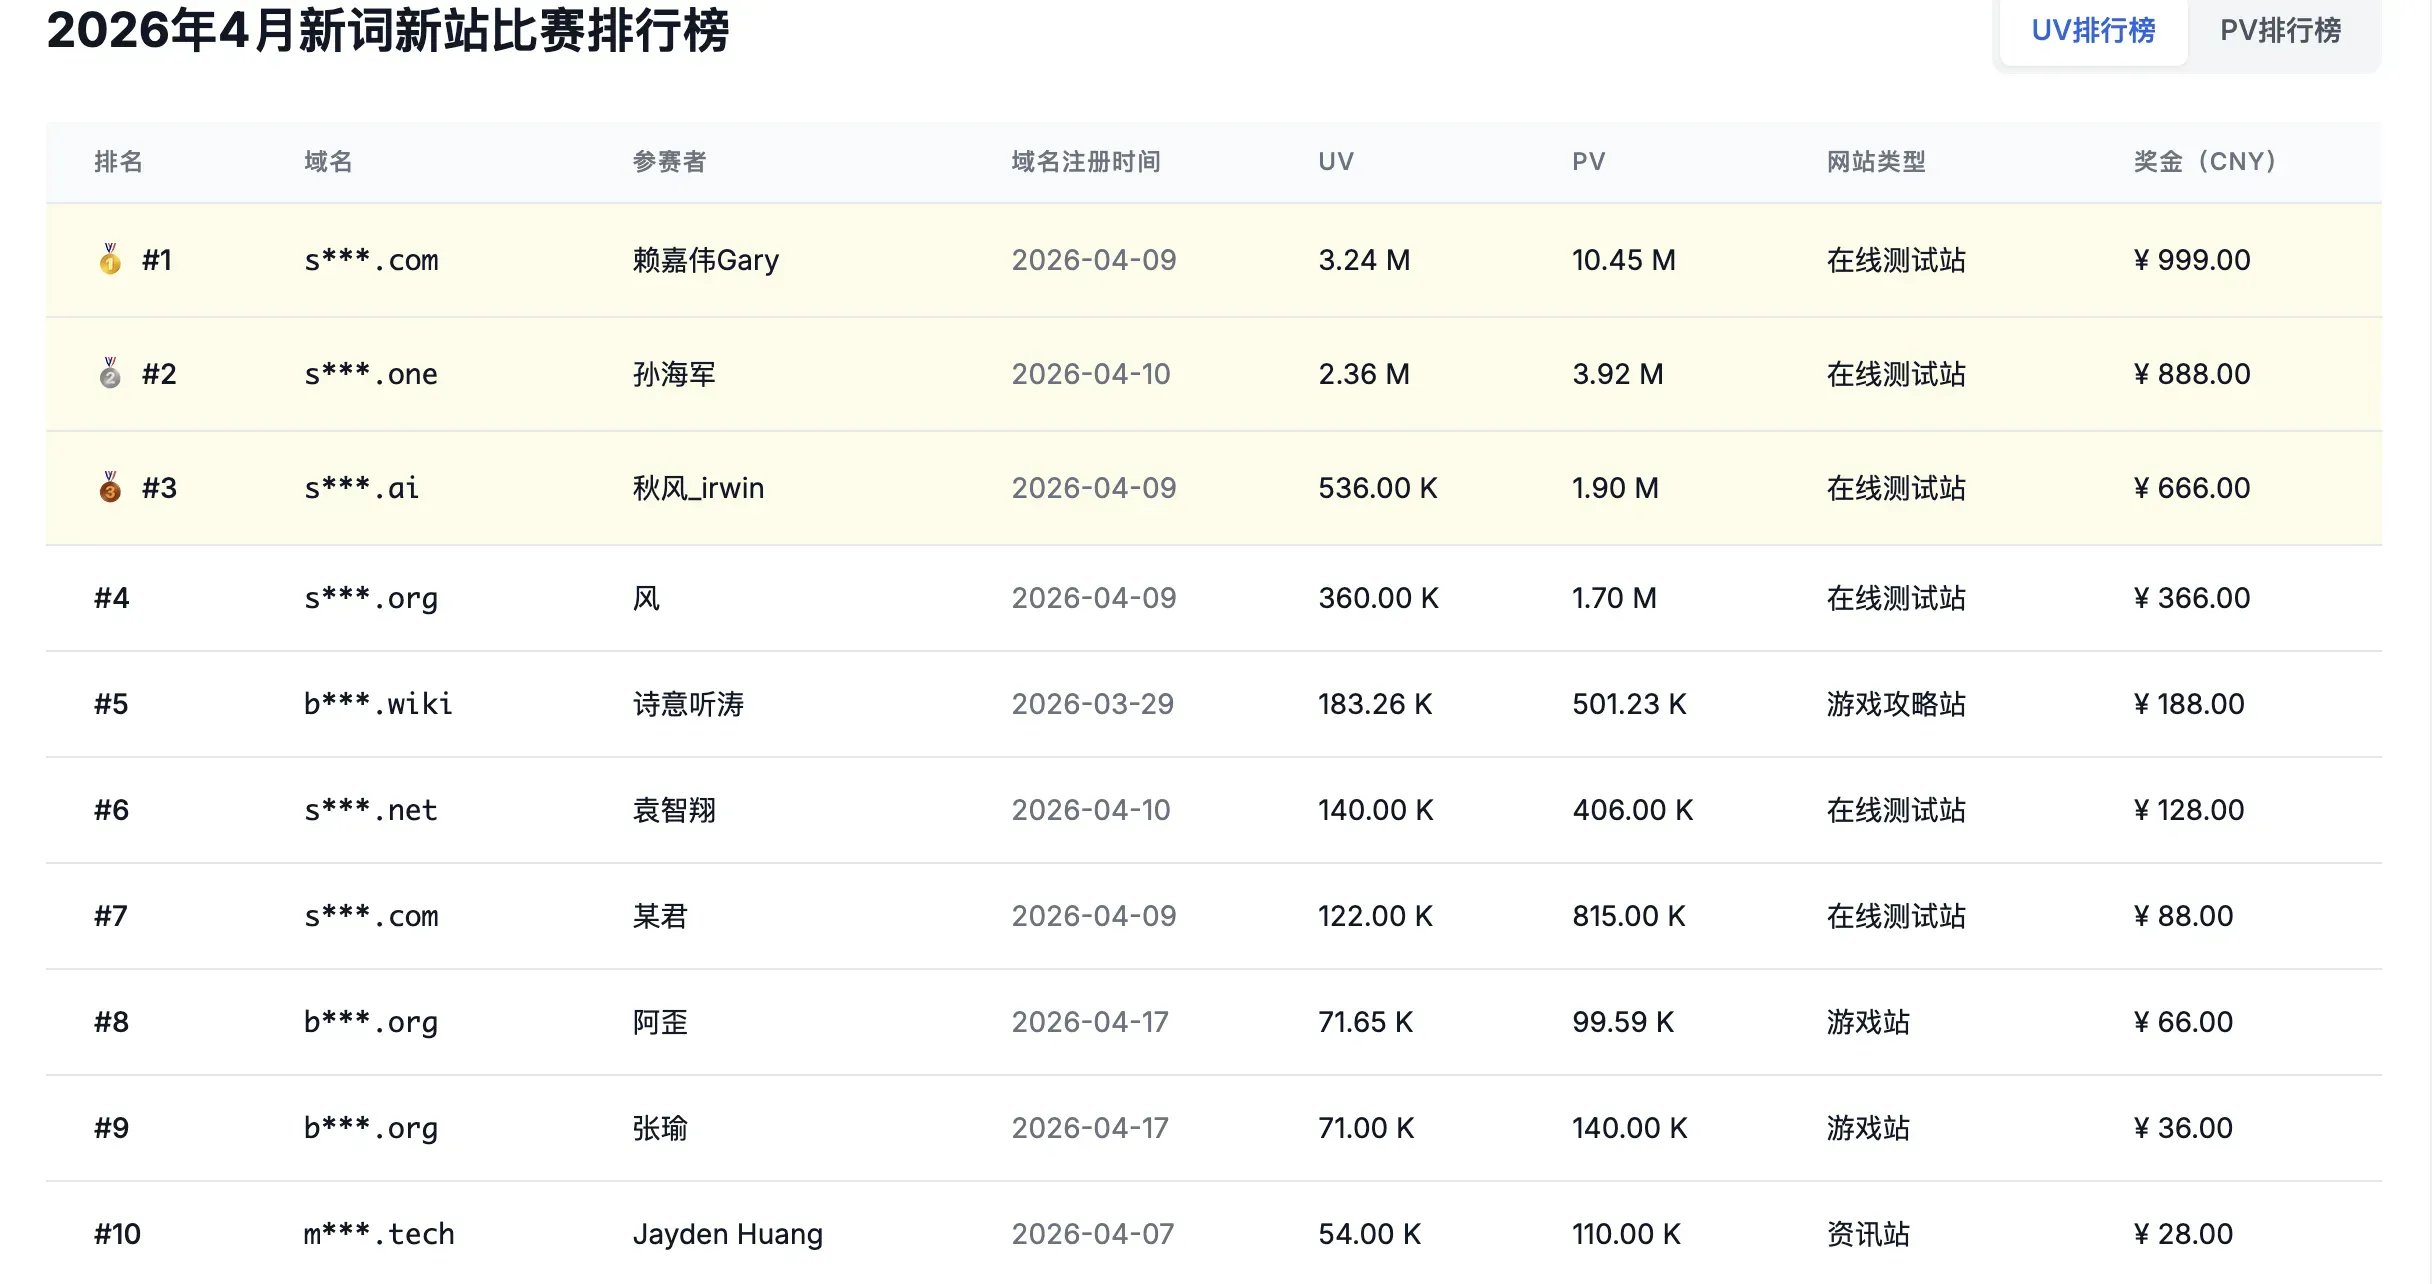Click the PV value 815.00 K
The width and height of the screenshot is (2432, 1284).
click(1629, 916)
